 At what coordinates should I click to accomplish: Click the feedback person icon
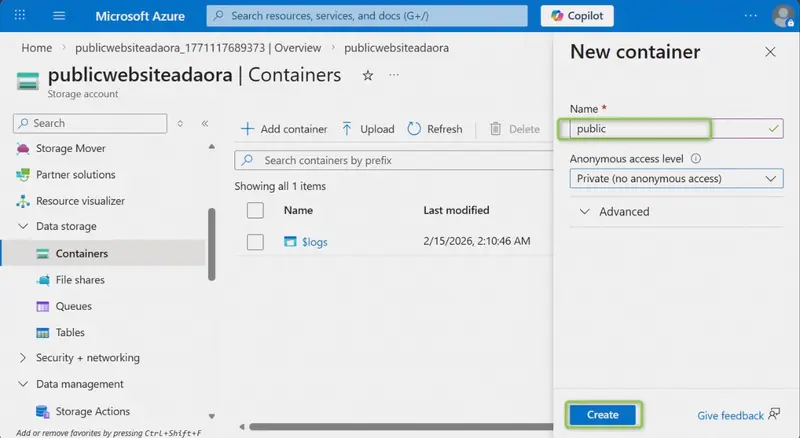coord(774,413)
